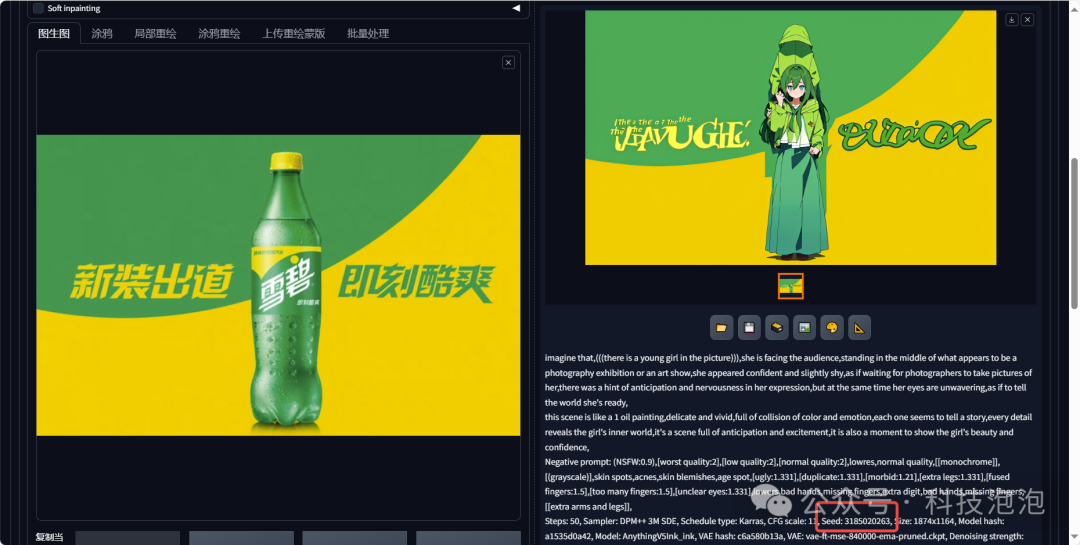The width and height of the screenshot is (1080, 545).
Task: Open the images output folder icon
Action: (721, 327)
